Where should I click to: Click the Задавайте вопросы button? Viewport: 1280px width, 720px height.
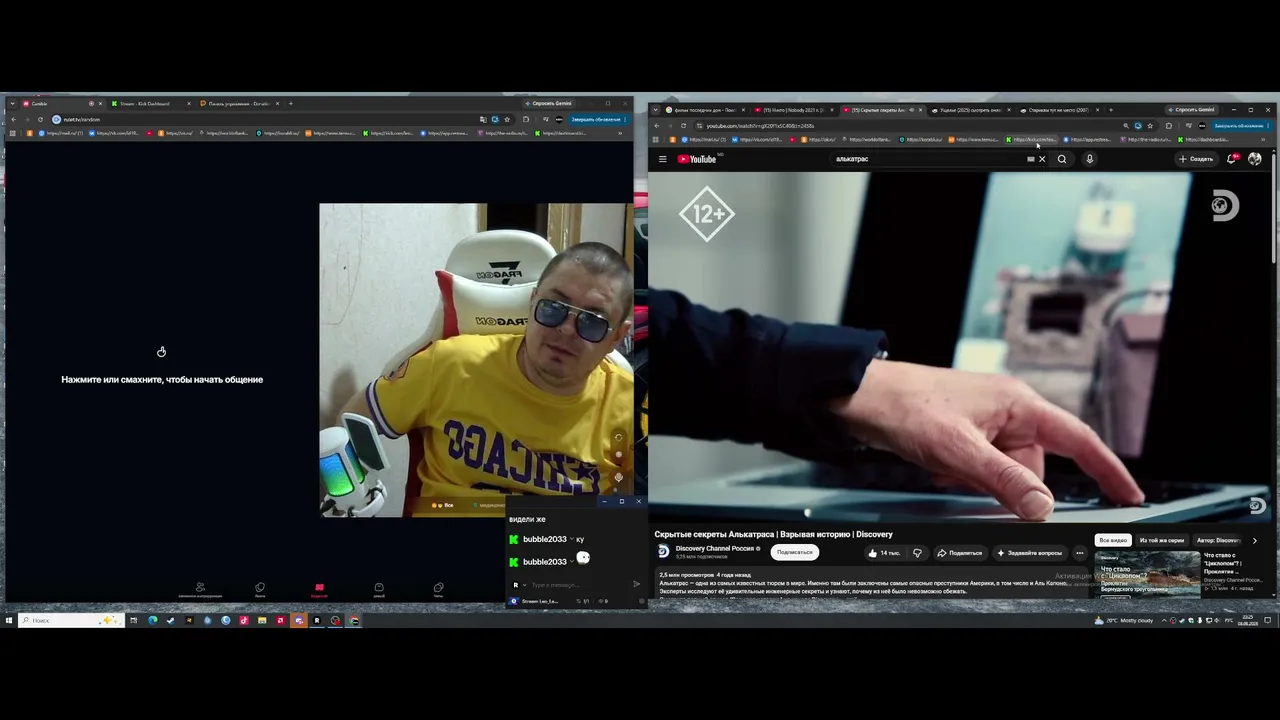(1030, 553)
